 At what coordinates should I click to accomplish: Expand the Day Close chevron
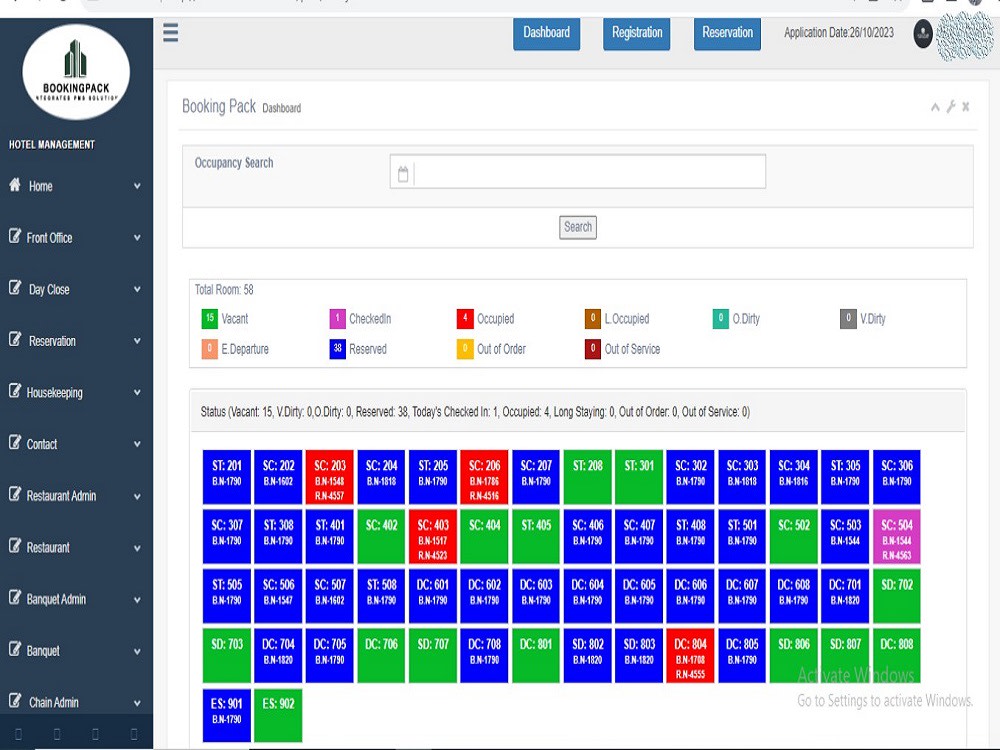(137, 290)
